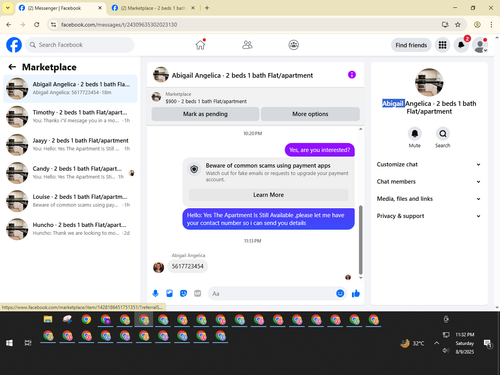Close the Messenger browser tab
The width and height of the screenshot is (500, 375).
coord(100,8)
